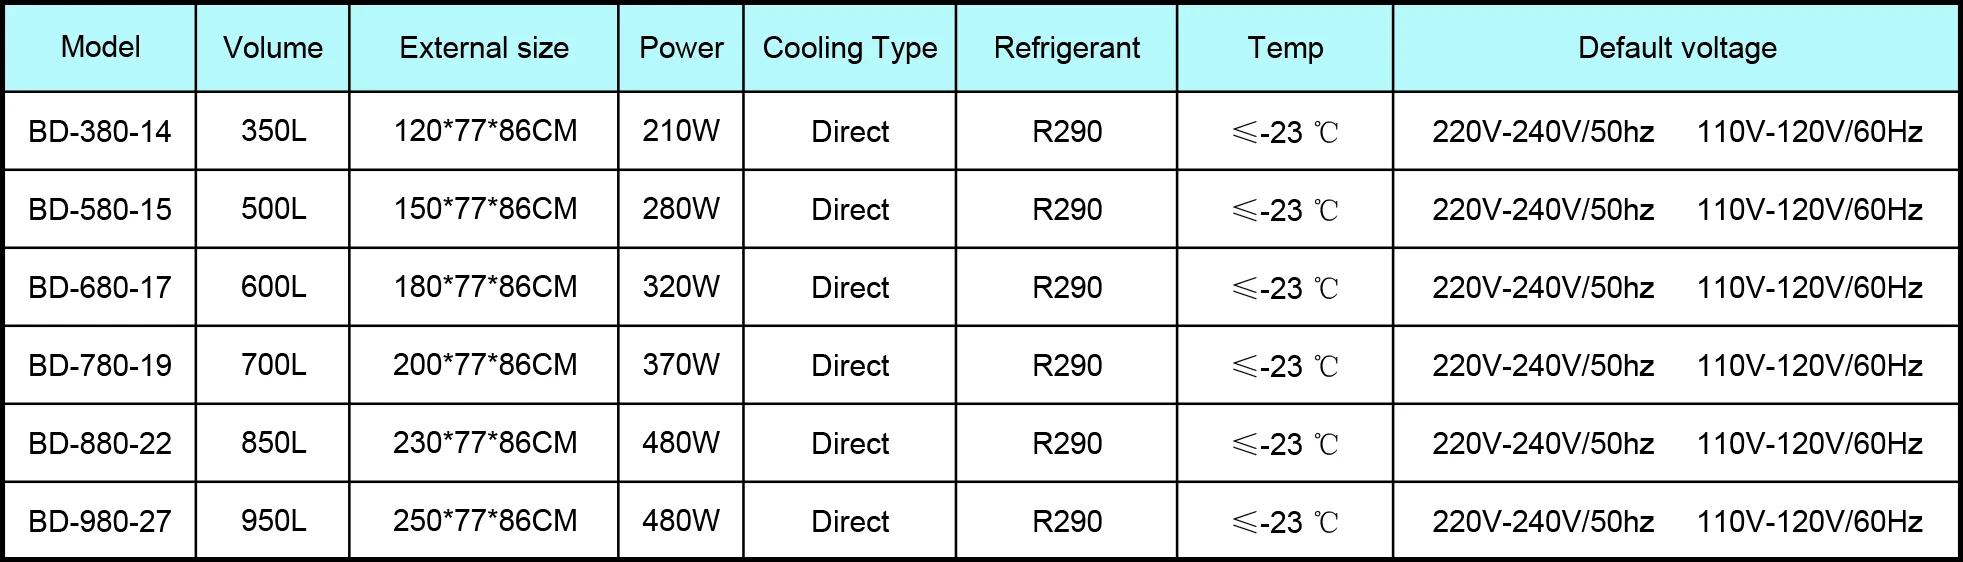Select the External size header cell
The image size is (1963, 562).
484,47
